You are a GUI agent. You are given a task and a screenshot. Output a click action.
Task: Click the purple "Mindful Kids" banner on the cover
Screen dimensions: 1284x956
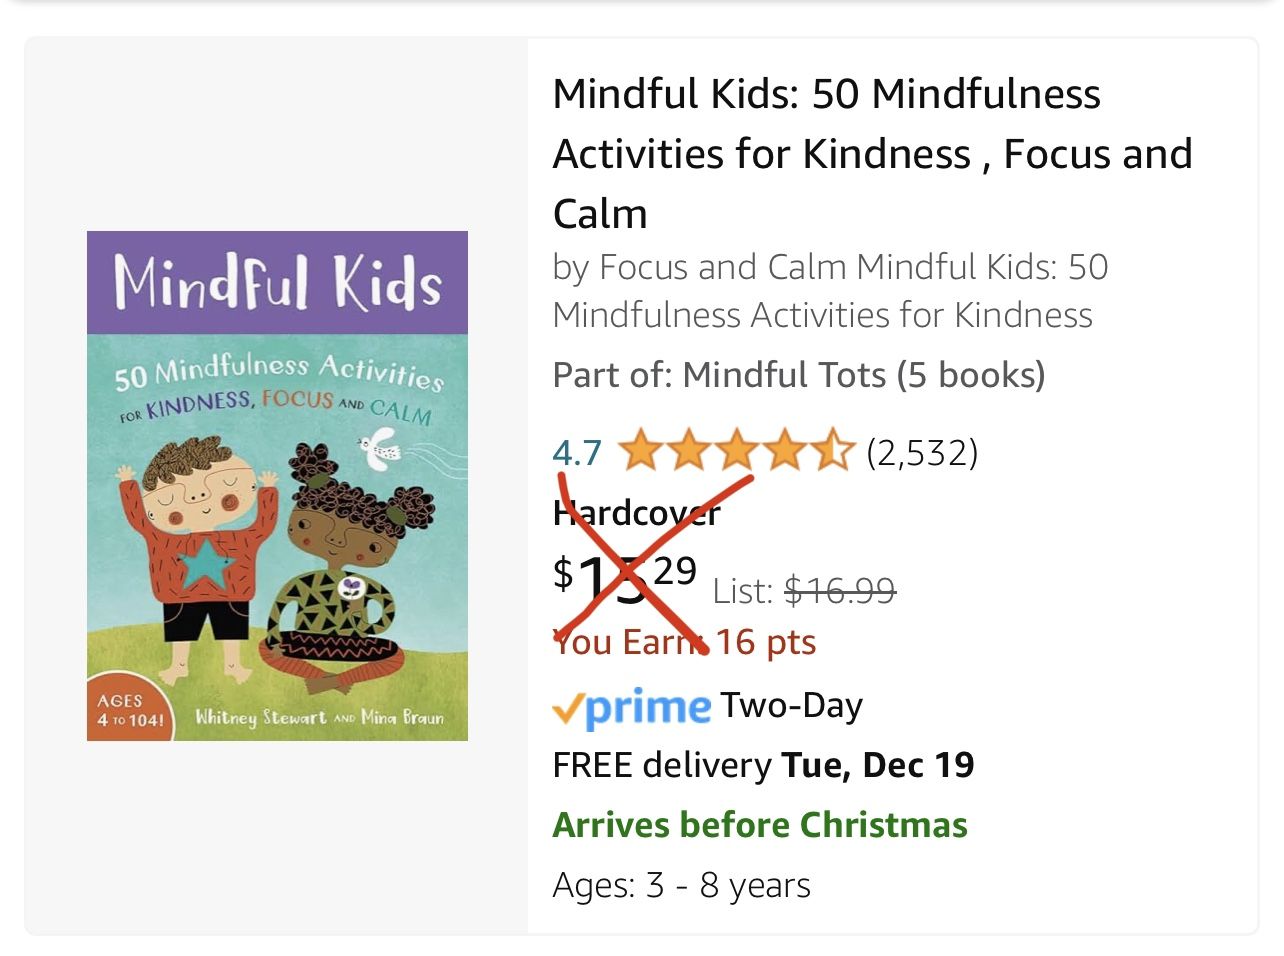(x=277, y=282)
